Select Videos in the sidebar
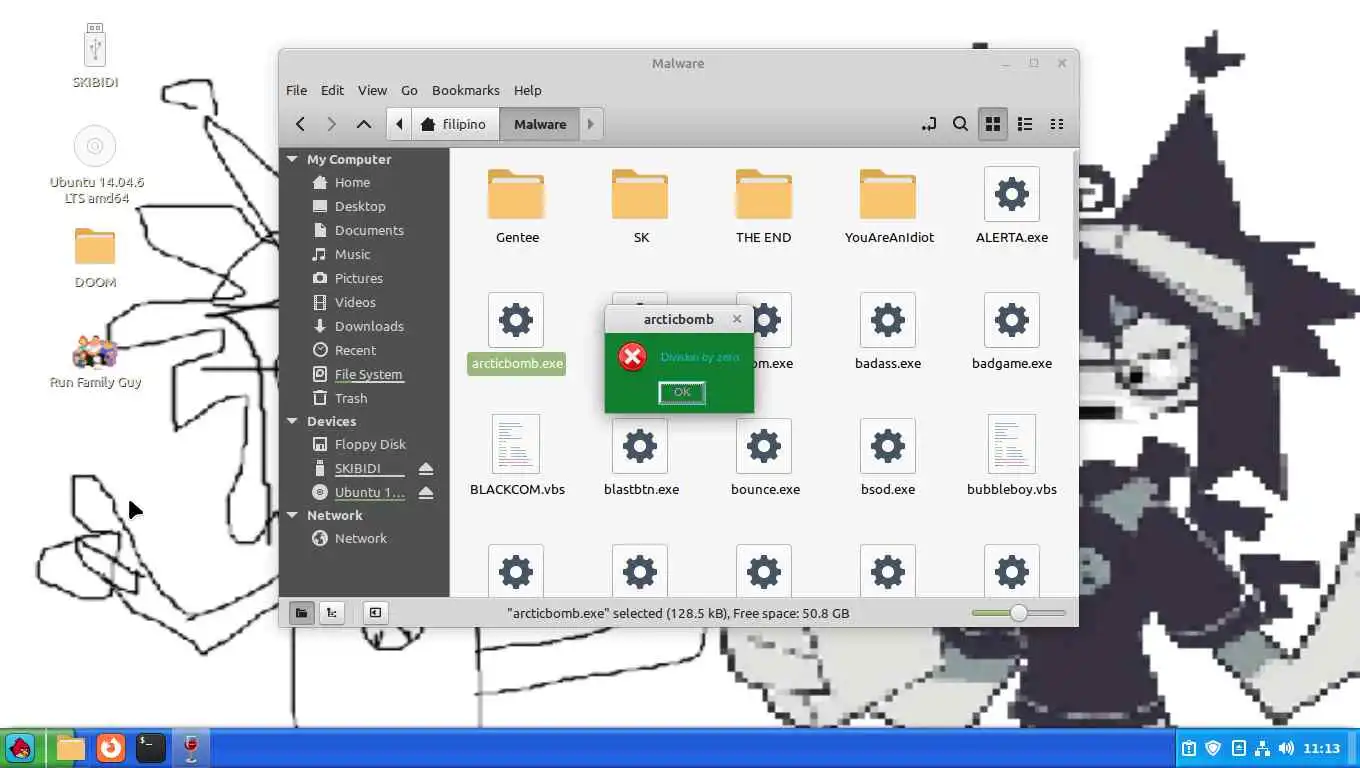 point(355,302)
